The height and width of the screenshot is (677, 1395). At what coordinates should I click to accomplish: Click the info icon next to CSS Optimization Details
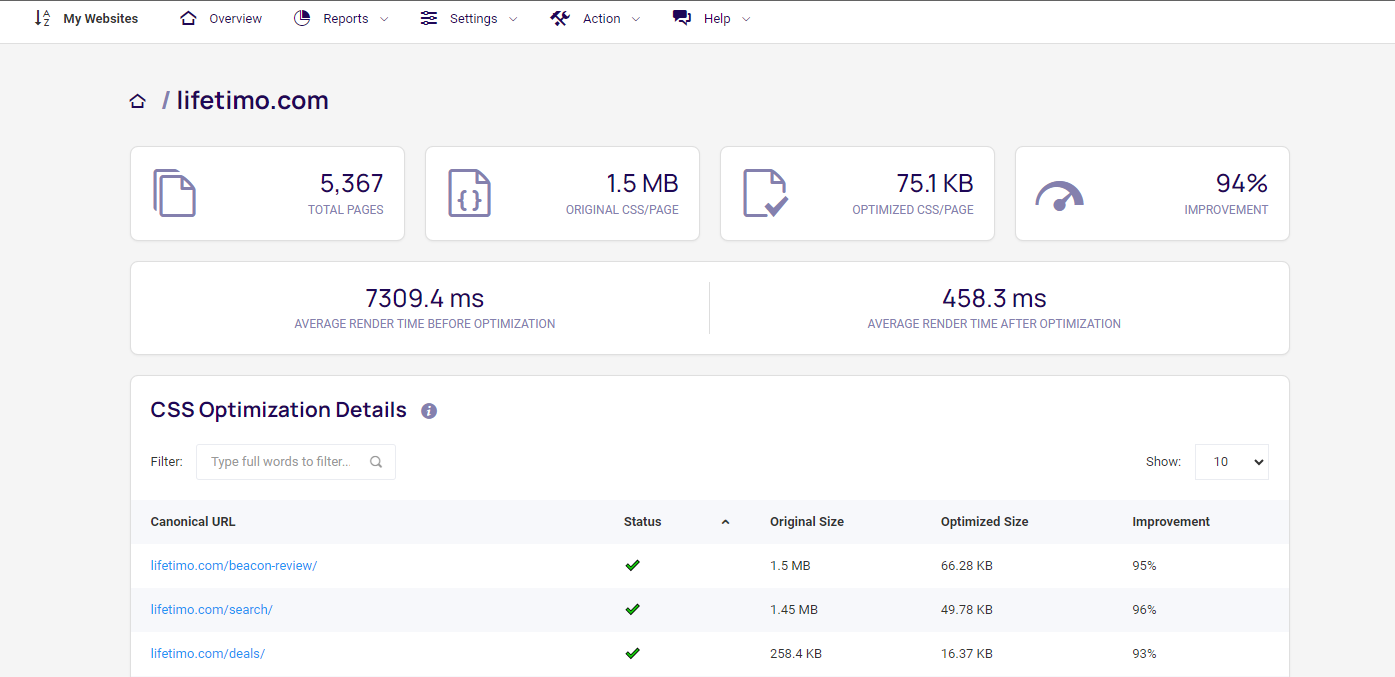428,410
